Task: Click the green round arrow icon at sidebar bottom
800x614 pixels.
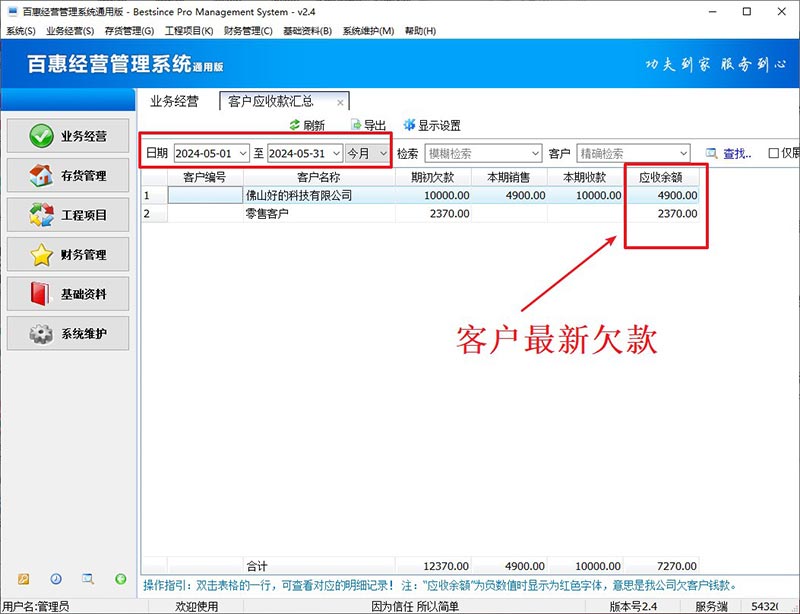Action: [120, 579]
